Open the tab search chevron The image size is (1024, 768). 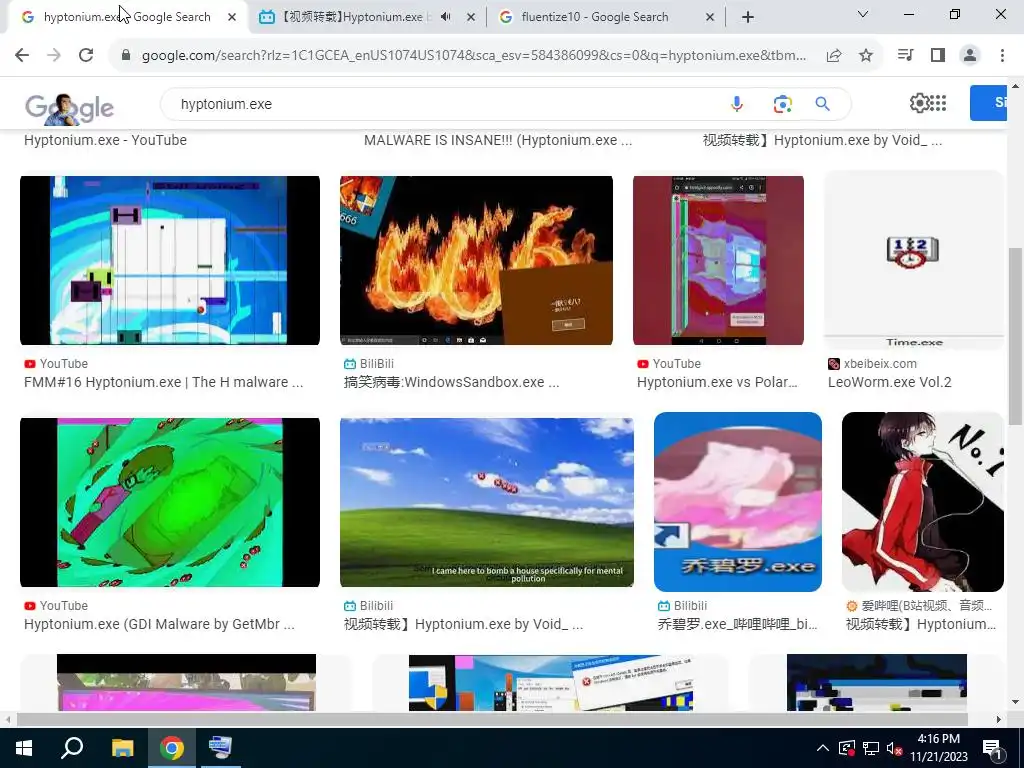pyautogui.click(x=863, y=14)
